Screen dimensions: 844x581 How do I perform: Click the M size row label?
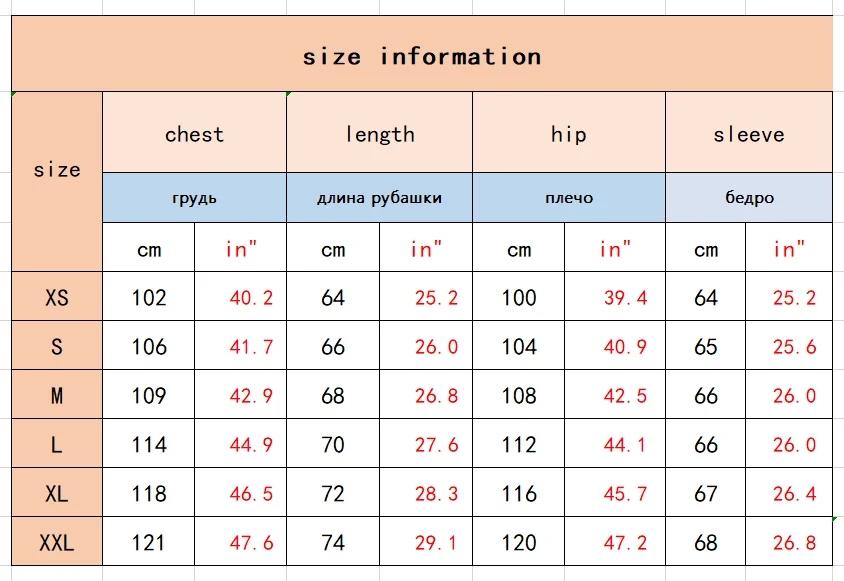click(57, 396)
